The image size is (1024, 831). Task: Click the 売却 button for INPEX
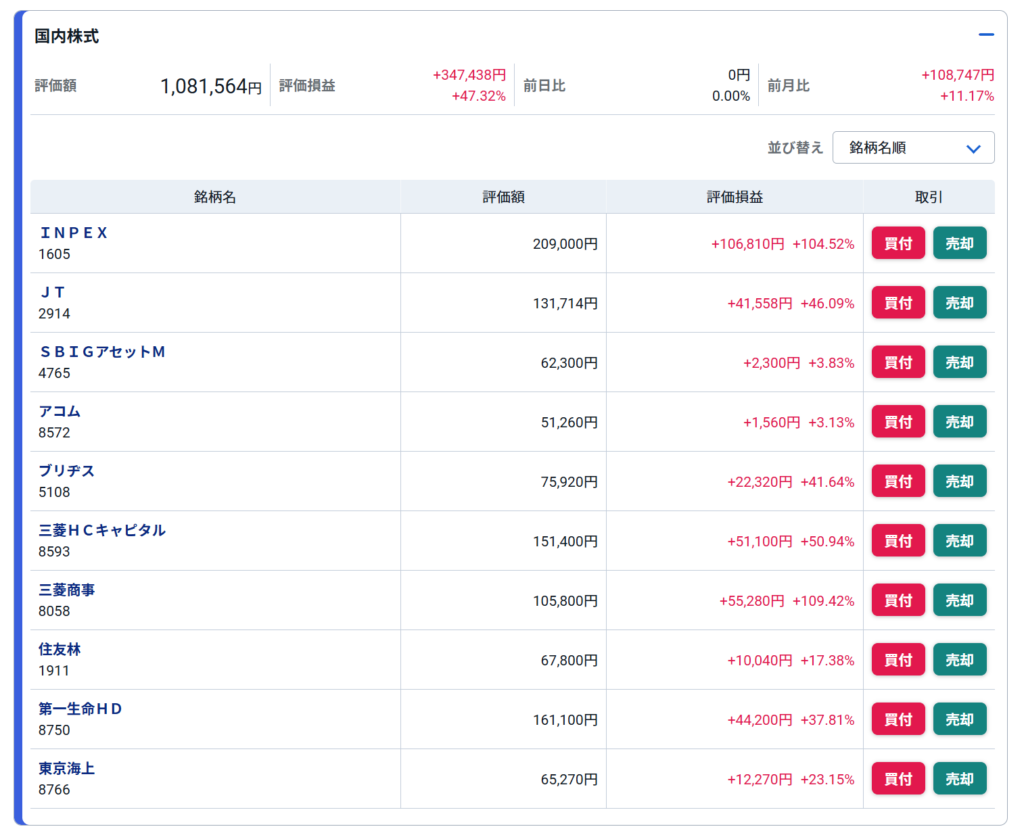[x=959, y=243]
